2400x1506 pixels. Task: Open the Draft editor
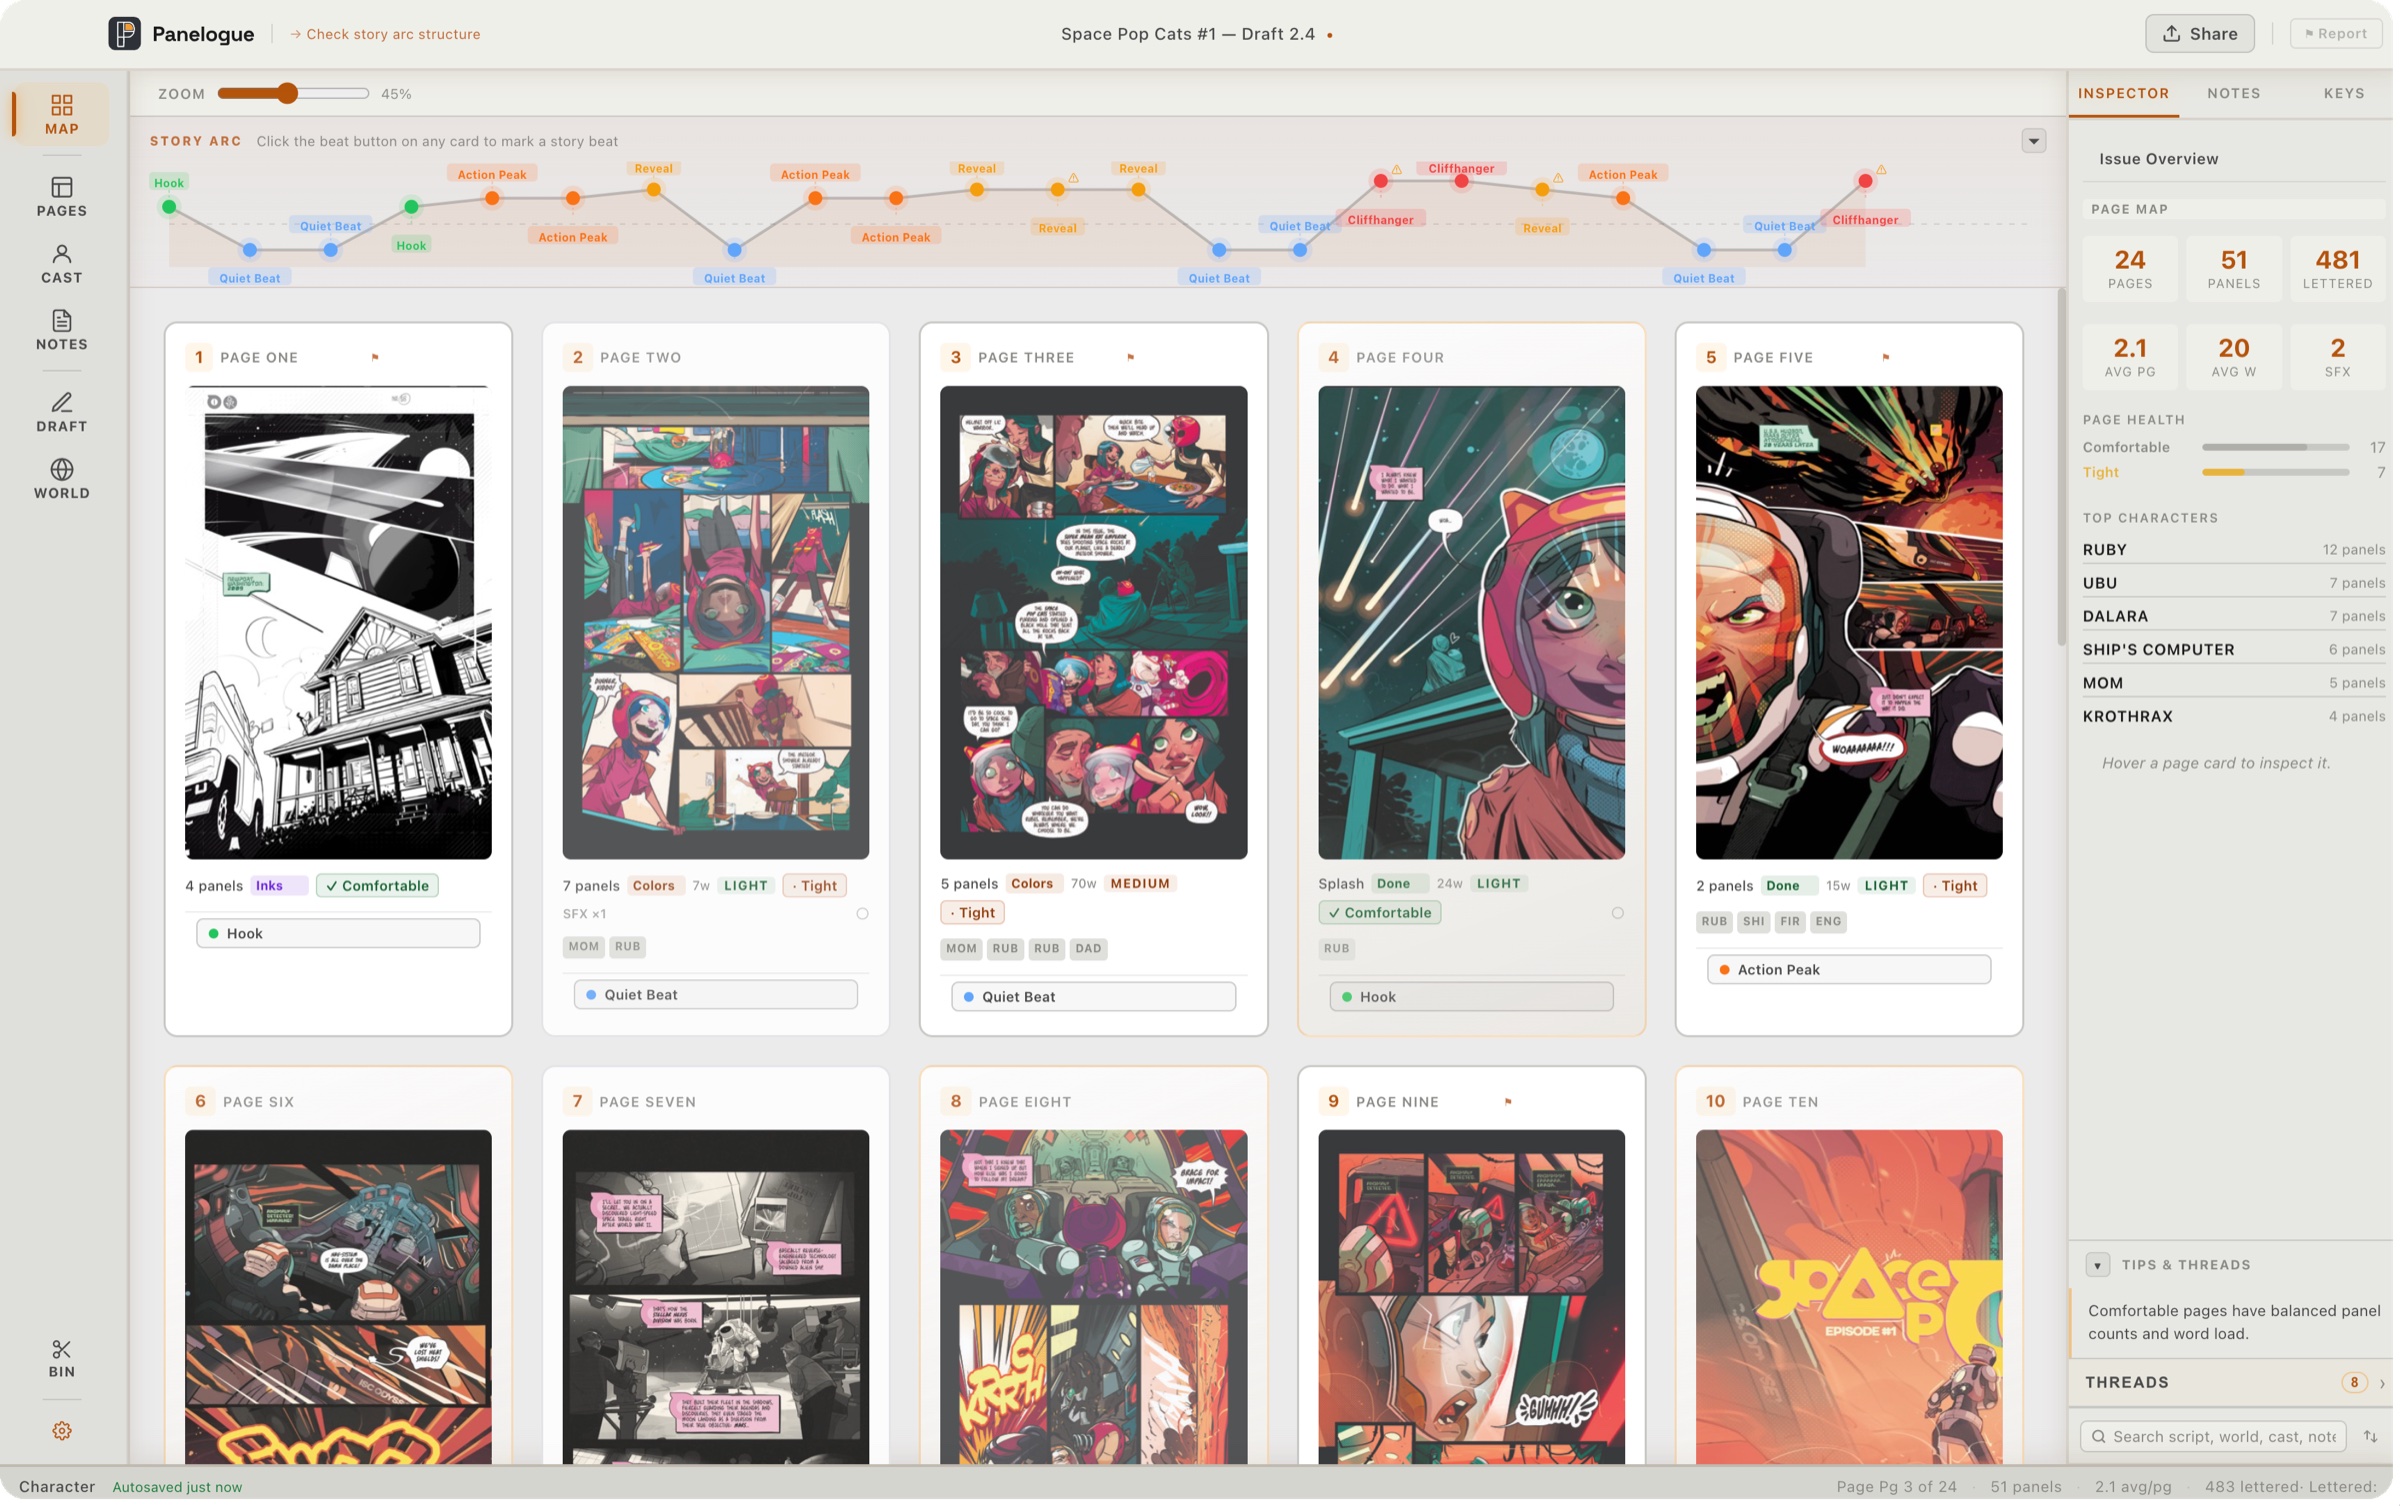(x=61, y=413)
